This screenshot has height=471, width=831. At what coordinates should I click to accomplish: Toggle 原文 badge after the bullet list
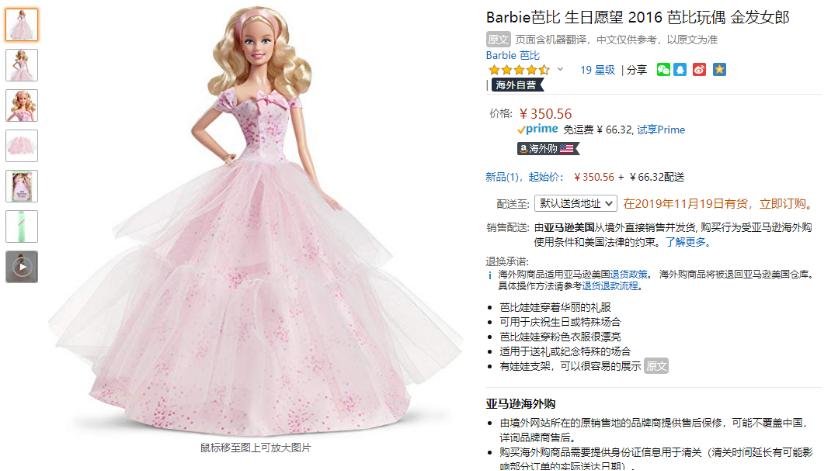[x=656, y=366]
